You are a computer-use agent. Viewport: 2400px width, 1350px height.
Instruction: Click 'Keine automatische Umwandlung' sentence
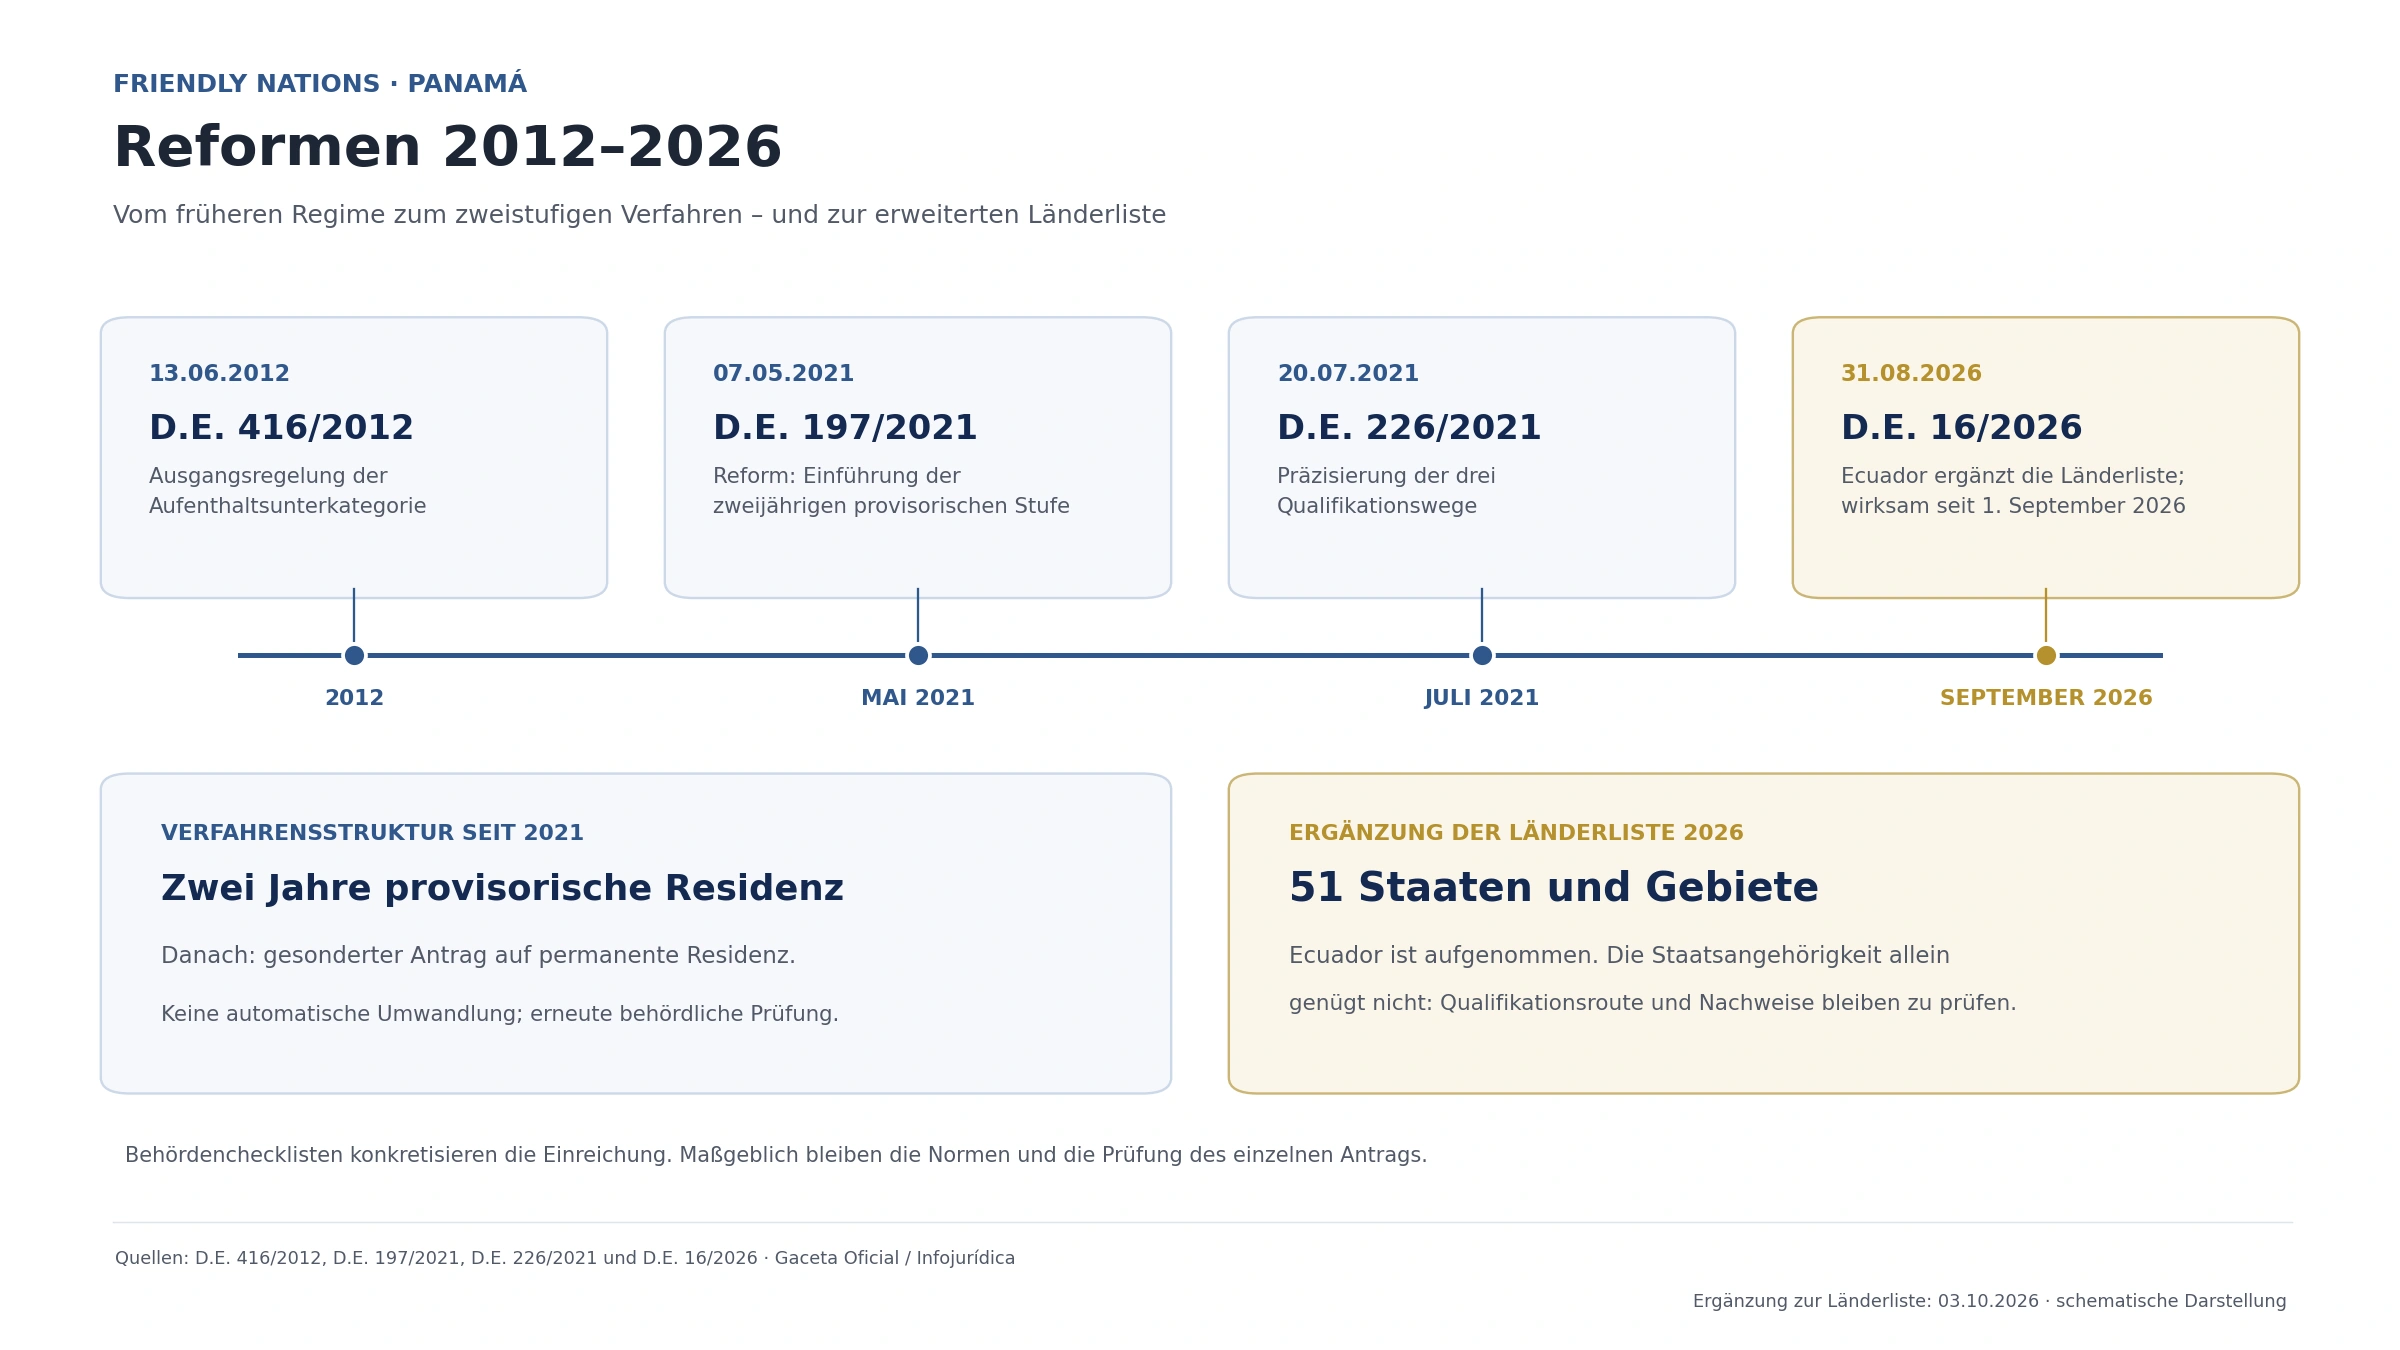[499, 1014]
